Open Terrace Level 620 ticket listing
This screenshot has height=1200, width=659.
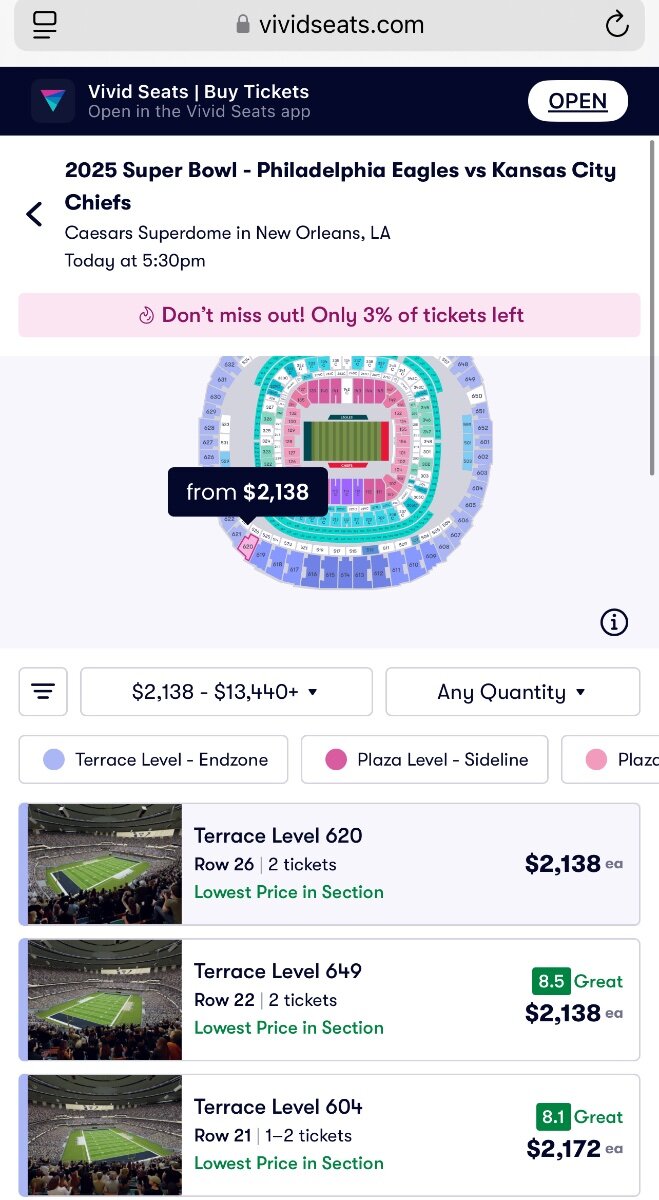[400, 864]
